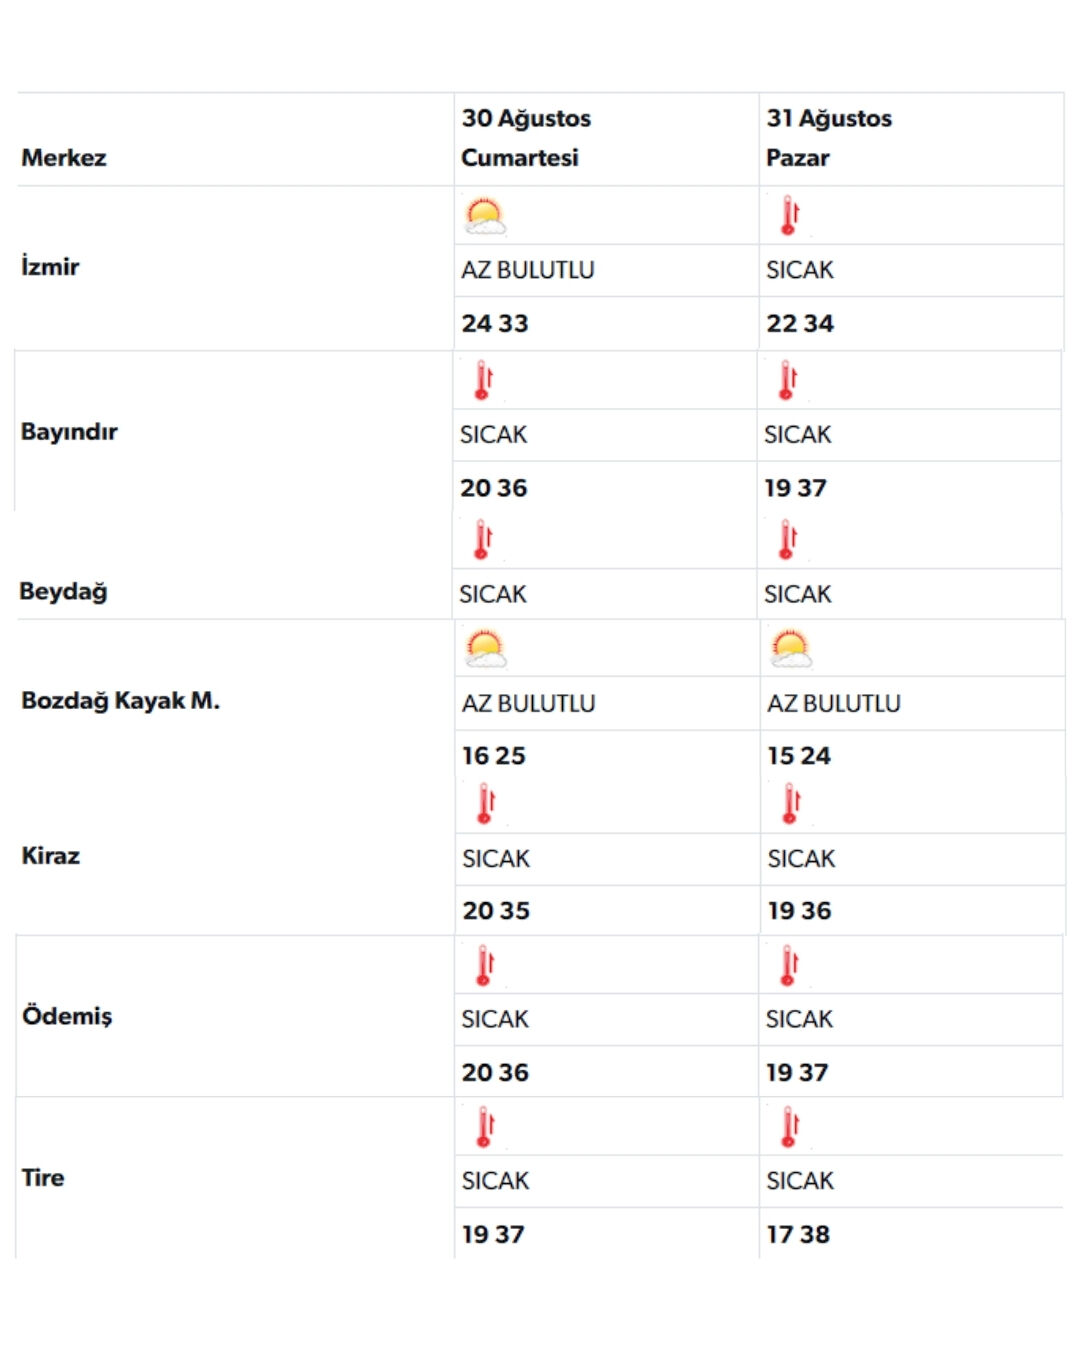Click İzmir's Saturday partly cloudy icon
Viewport: 1080px width, 1350px height.
pos(485,216)
